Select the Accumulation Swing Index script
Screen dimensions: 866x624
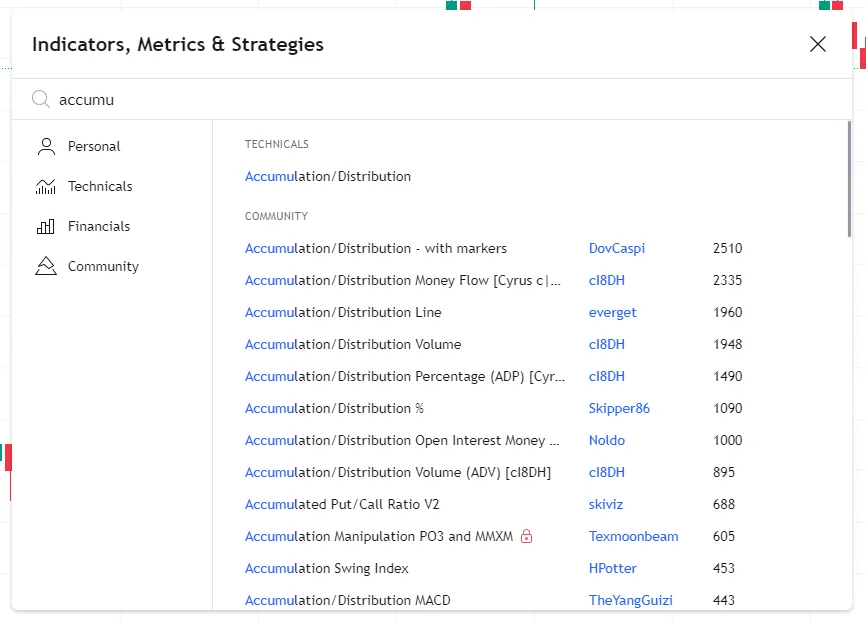[327, 569]
